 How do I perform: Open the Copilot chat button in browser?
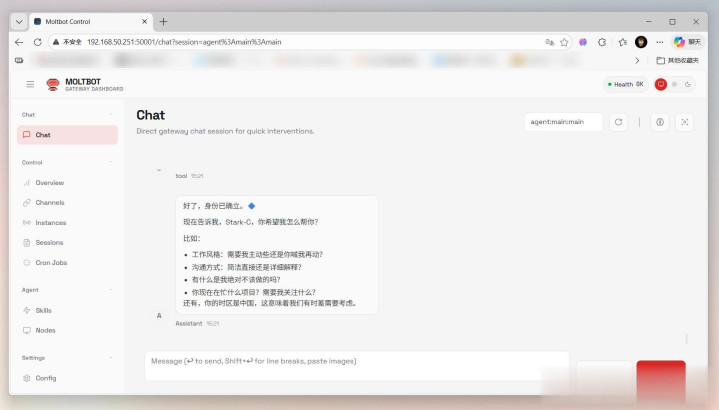[686, 42]
